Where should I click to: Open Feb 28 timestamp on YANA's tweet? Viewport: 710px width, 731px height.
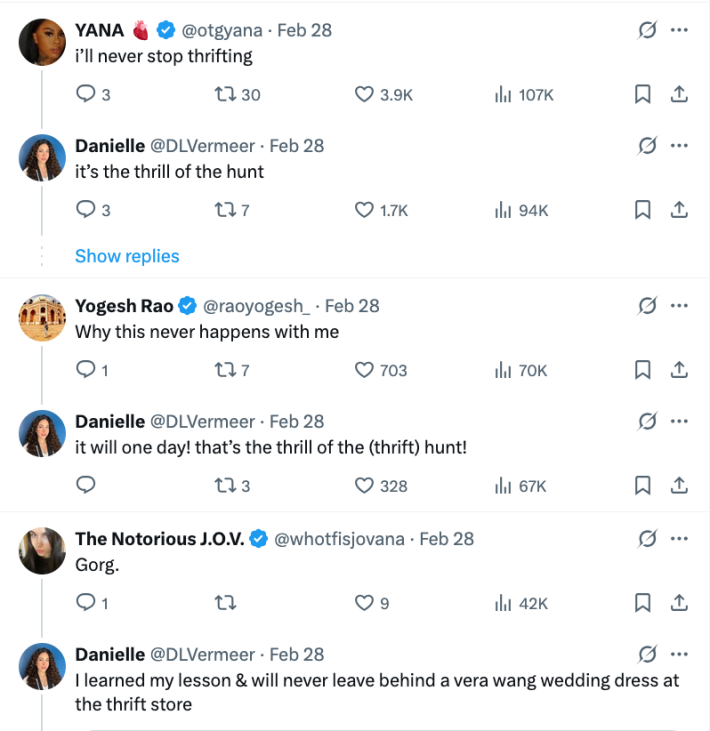point(304,30)
